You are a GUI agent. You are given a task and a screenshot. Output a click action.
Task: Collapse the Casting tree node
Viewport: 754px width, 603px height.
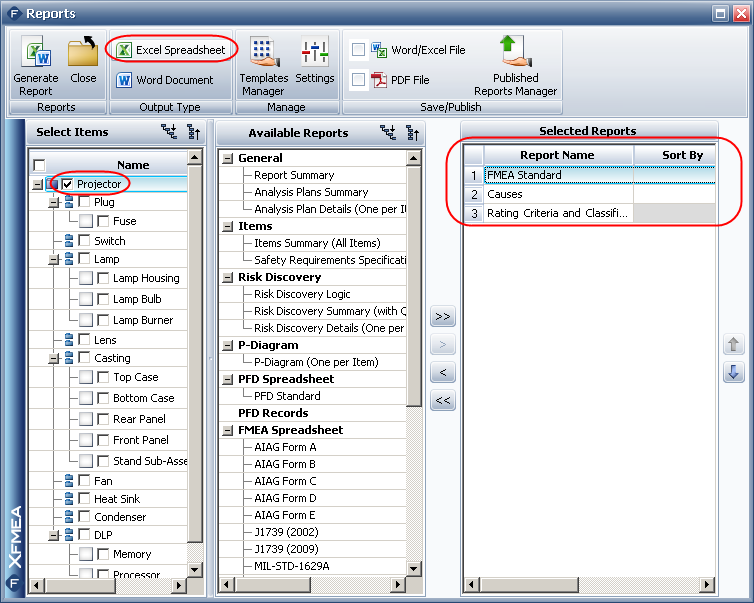[x=52, y=358]
